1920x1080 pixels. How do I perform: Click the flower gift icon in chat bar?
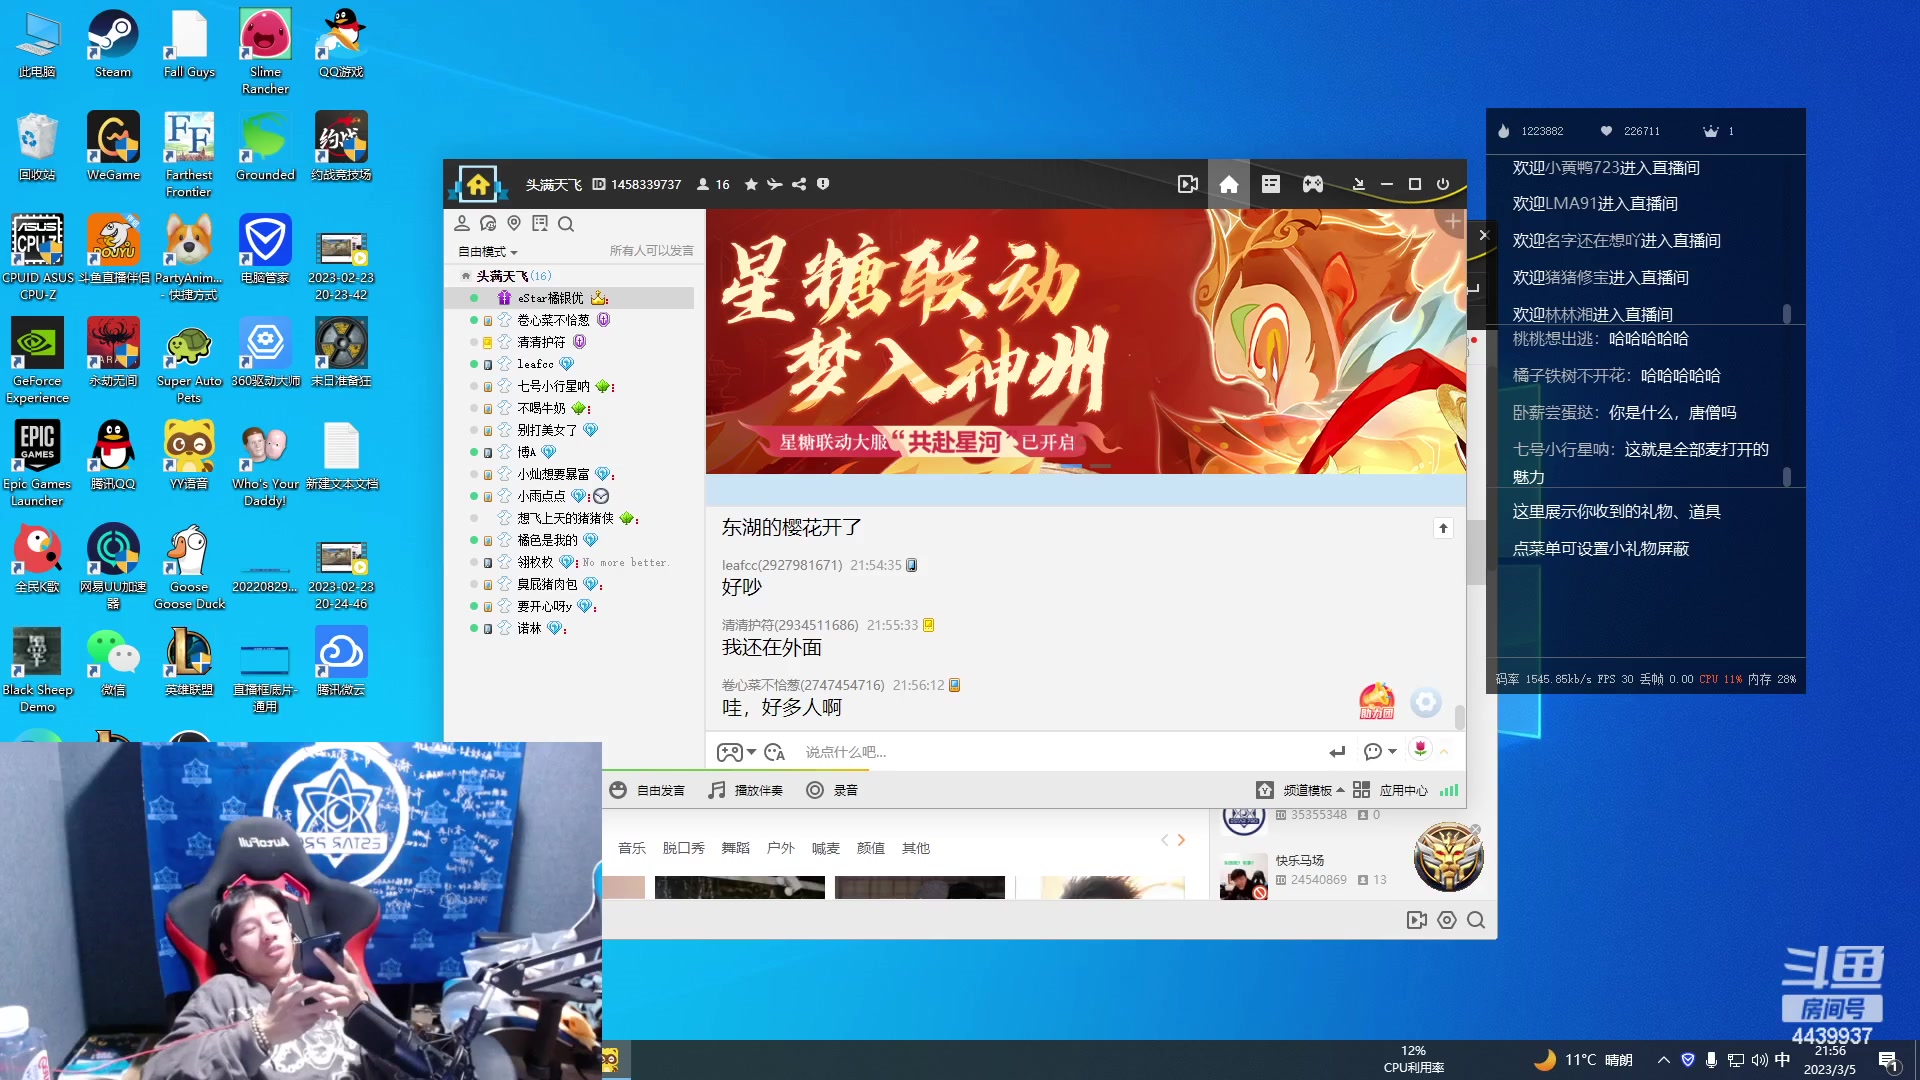pos(1420,749)
